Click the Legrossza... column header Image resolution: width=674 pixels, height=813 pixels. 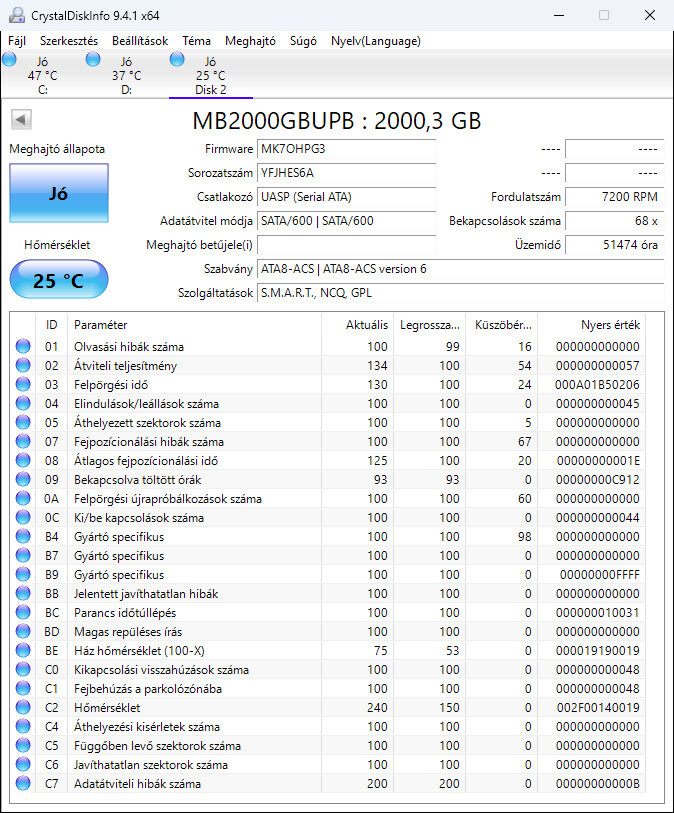[x=430, y=325]
